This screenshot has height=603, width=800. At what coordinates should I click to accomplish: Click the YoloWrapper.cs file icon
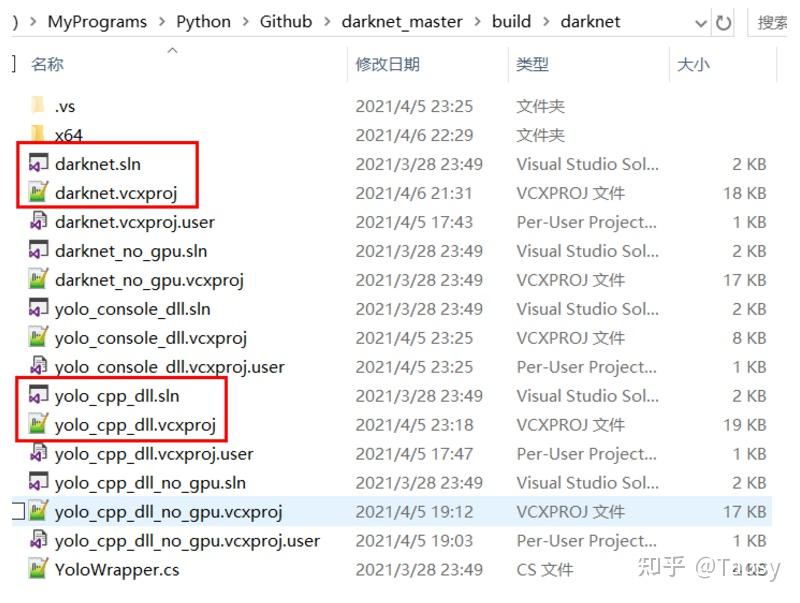click(x=36, y=569)
